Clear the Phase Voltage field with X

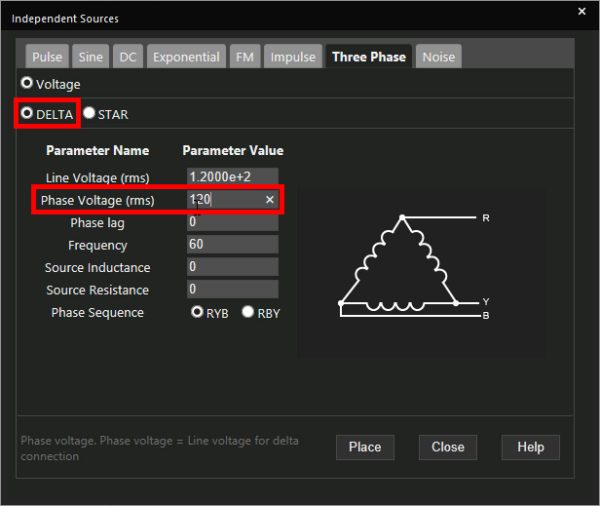(x=270, y=199)
